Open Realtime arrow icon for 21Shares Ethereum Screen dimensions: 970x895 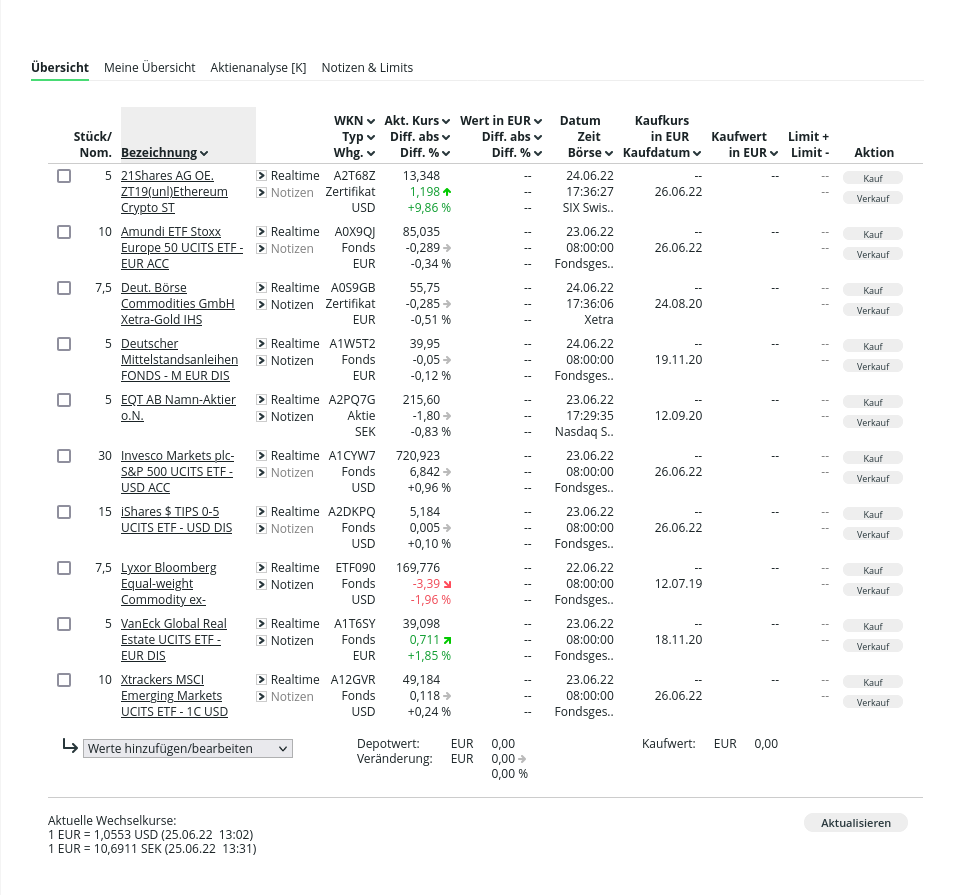pos(262,176)
